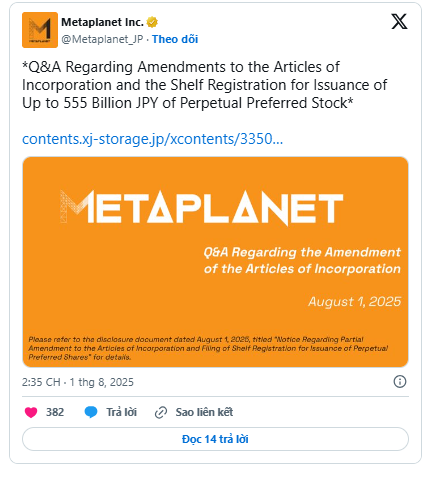Click the gold verified badge
This screenshot has height=477, width=429.
(152, 22)
